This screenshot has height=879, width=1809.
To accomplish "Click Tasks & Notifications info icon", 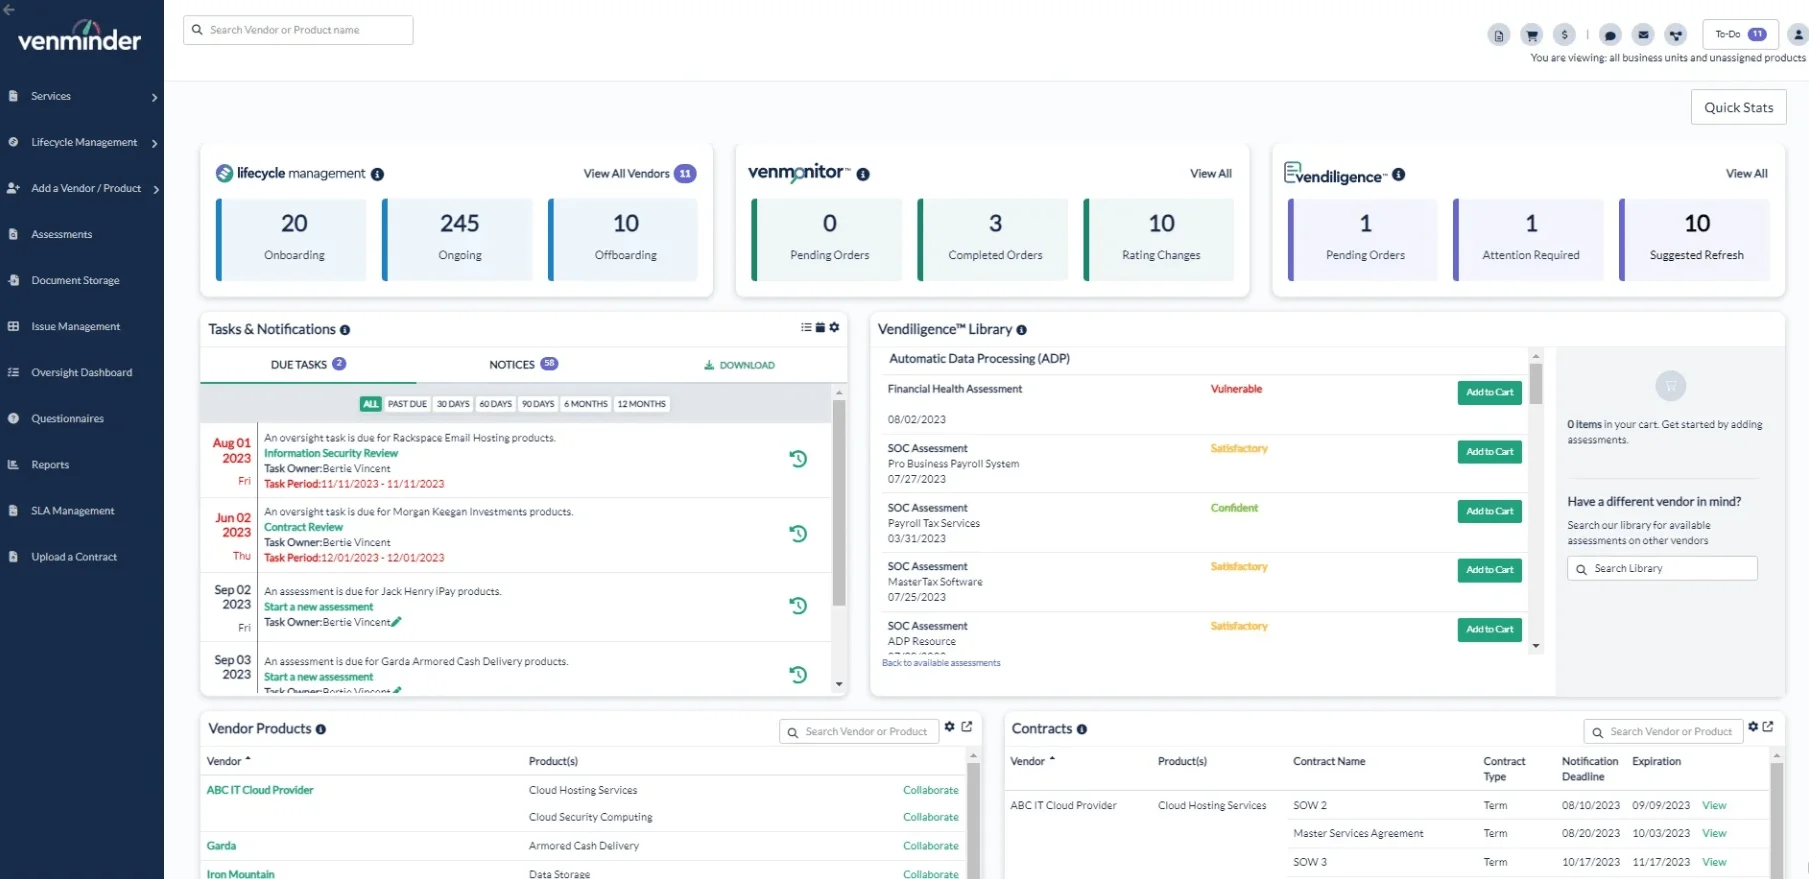I will [x=345, y=330].
